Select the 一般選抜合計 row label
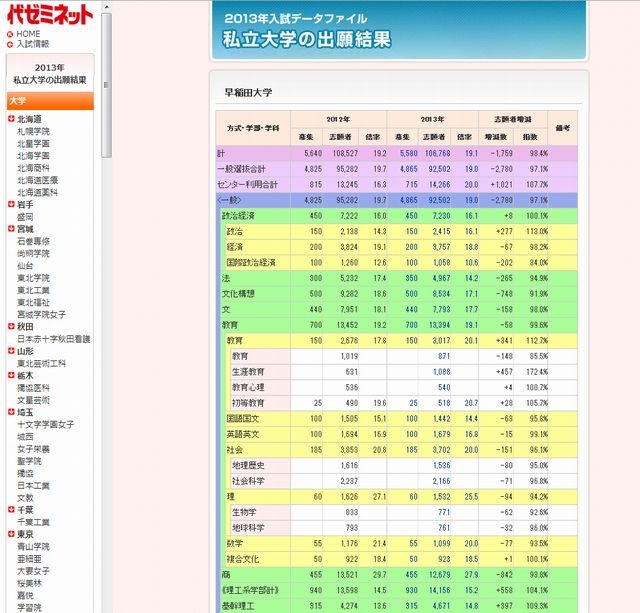 point(241,169)
